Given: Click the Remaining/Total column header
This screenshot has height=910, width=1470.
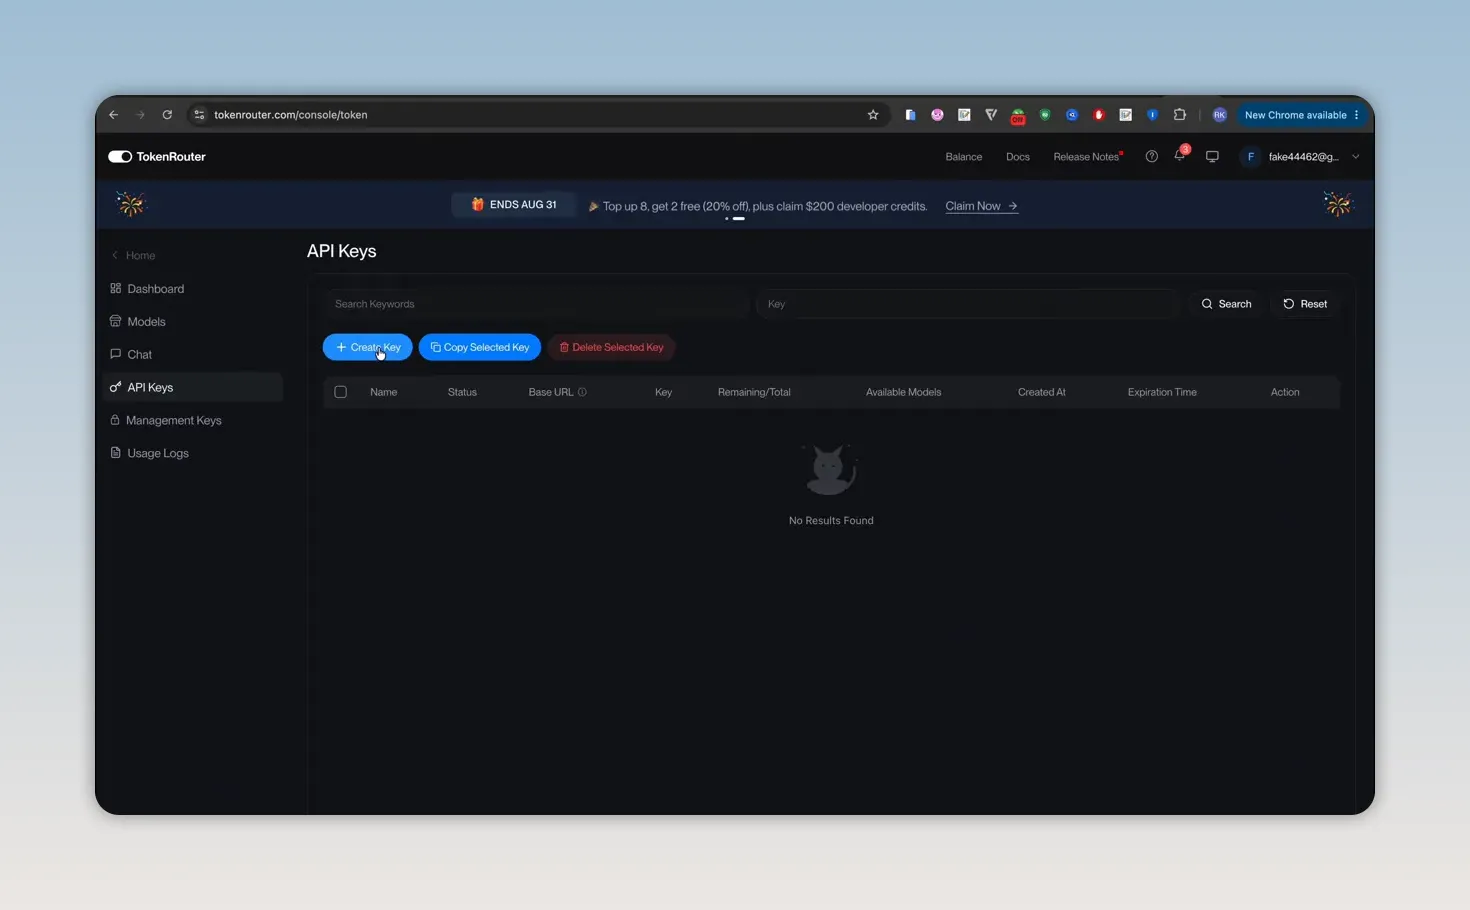Looking at the screenshot, I should point(754,392).
